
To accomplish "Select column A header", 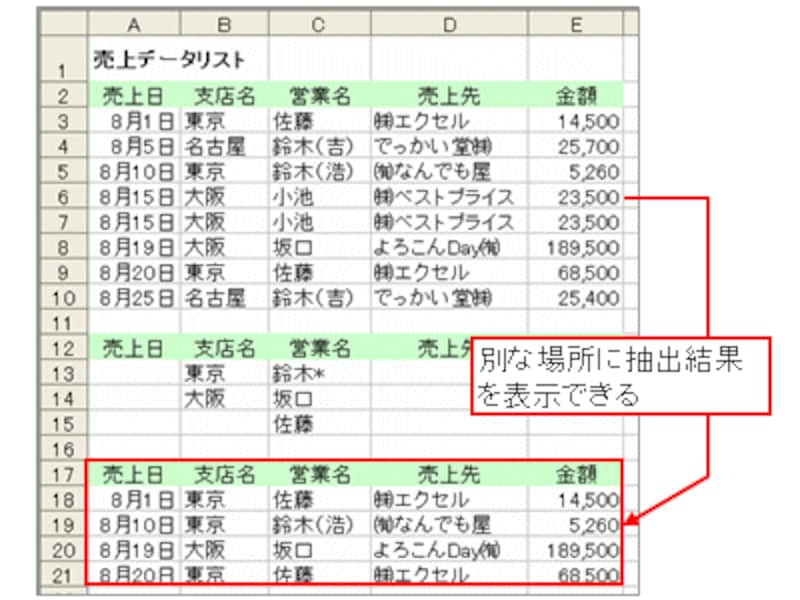I will tap(134, 23).
